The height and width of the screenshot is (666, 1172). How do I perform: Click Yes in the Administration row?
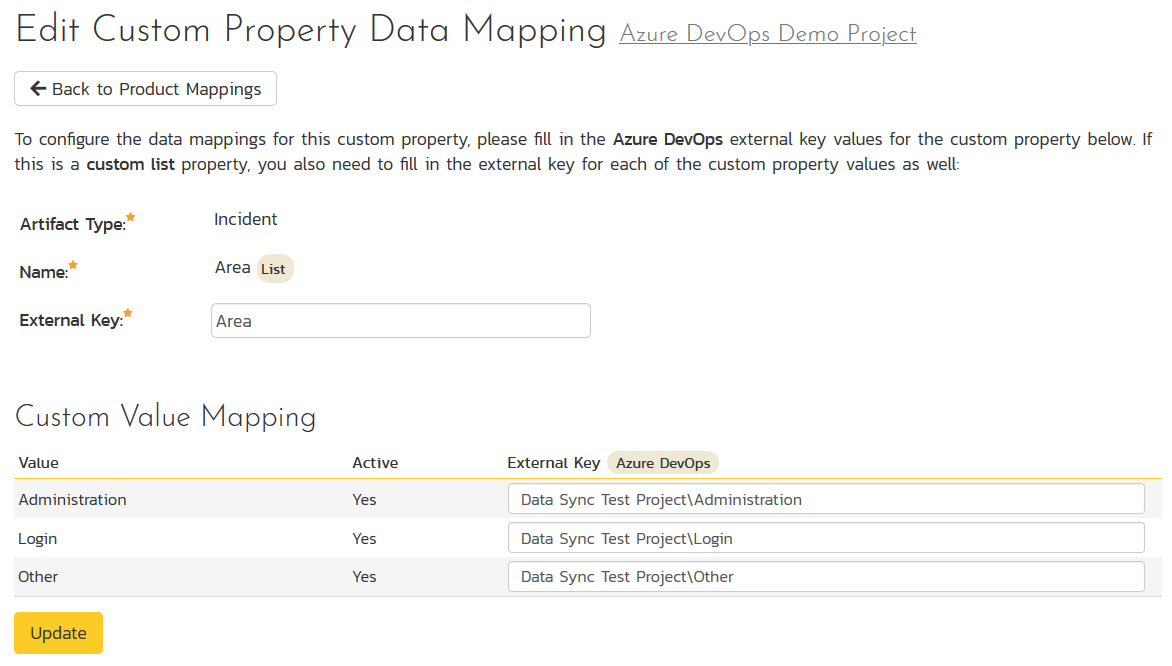[364, 499]
